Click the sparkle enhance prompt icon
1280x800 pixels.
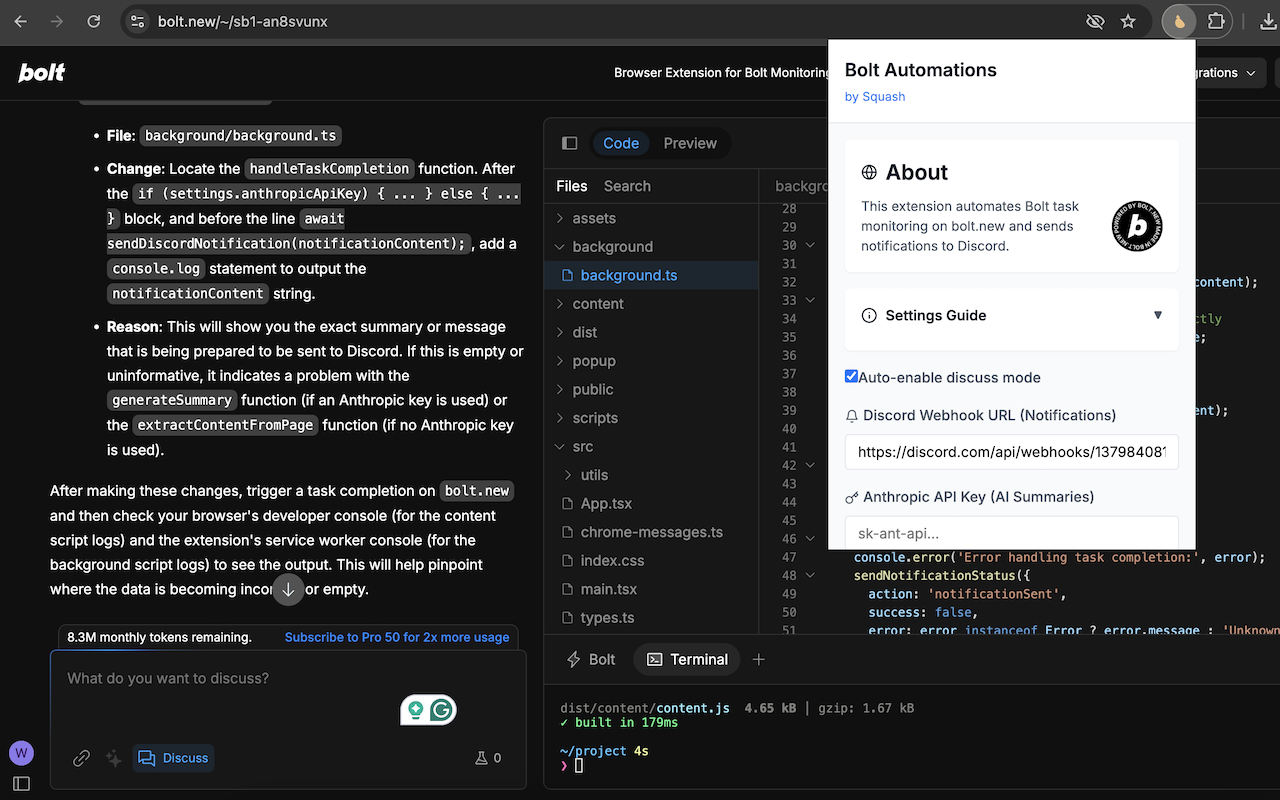[114, 758]
